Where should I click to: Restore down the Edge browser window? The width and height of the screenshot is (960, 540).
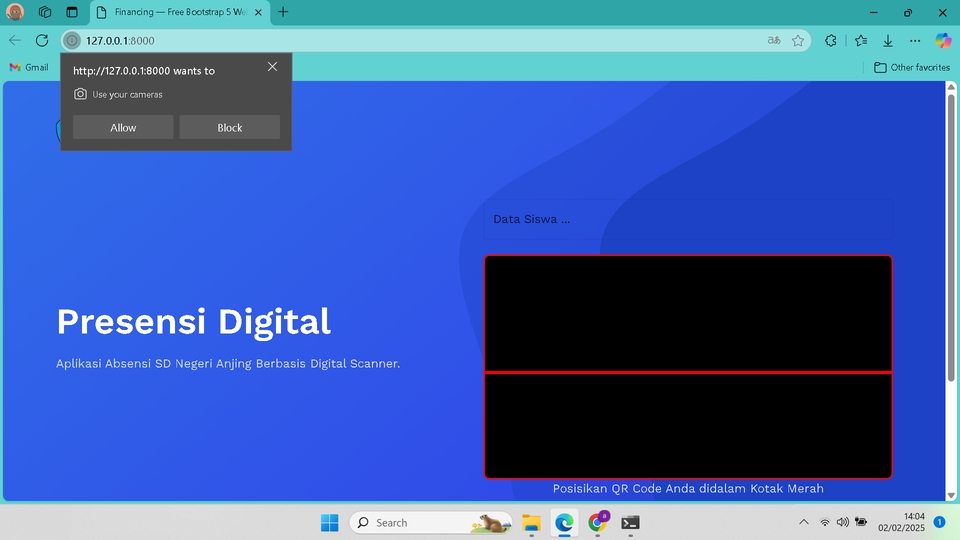coord(908,12)
